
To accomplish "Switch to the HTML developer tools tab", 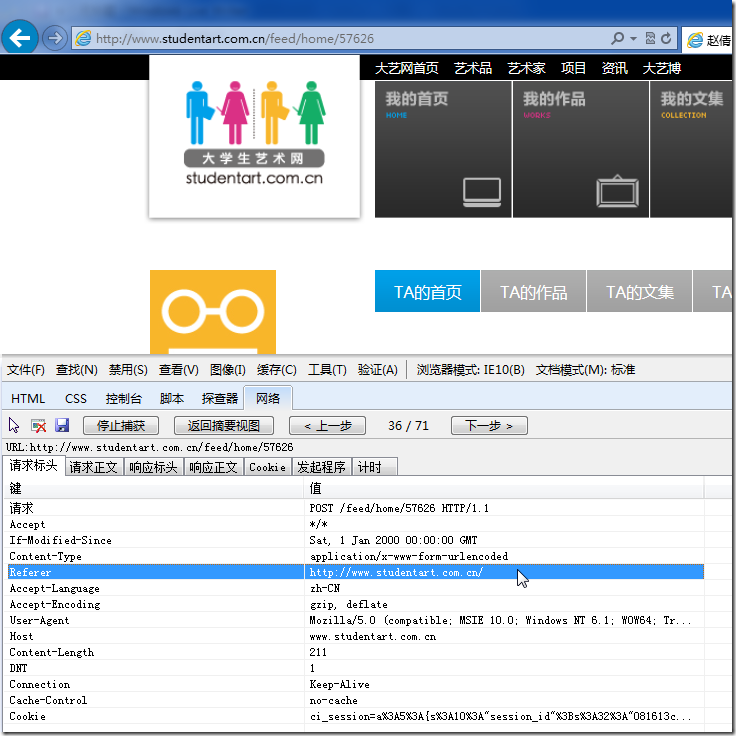I will pyautogui.click(x=28, y=399).
